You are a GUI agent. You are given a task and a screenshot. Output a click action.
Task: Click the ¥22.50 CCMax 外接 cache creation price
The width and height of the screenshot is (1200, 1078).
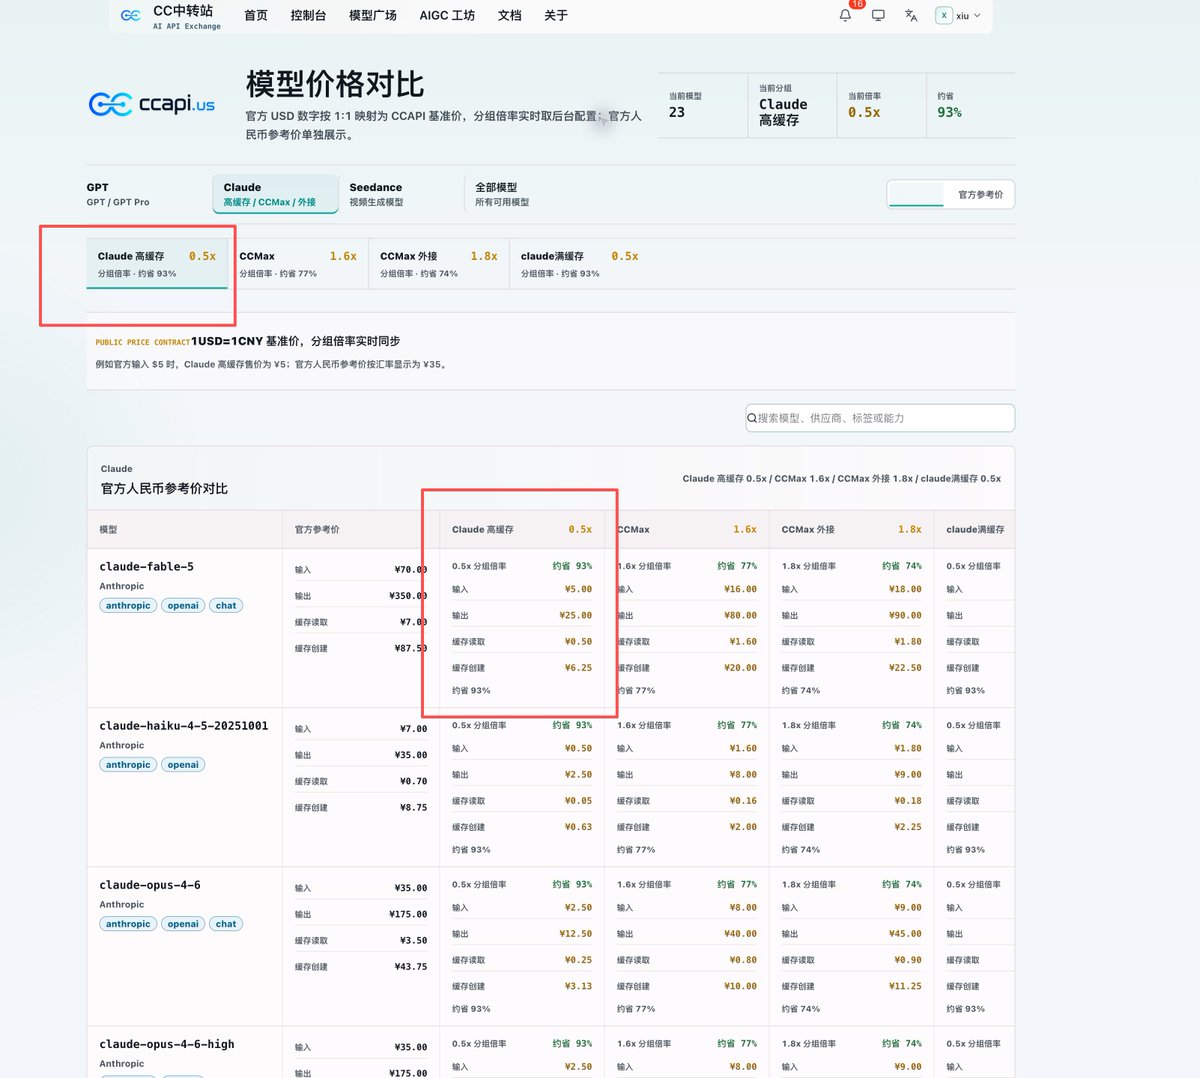pyautogui.click(x=905, y=667)
